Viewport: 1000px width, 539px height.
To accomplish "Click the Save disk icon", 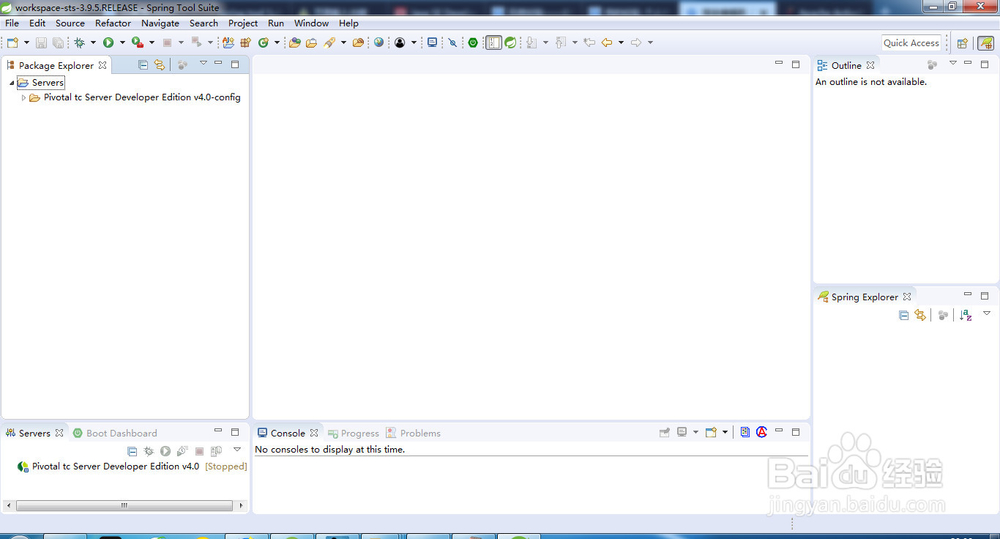I will (x=41, y=43).
